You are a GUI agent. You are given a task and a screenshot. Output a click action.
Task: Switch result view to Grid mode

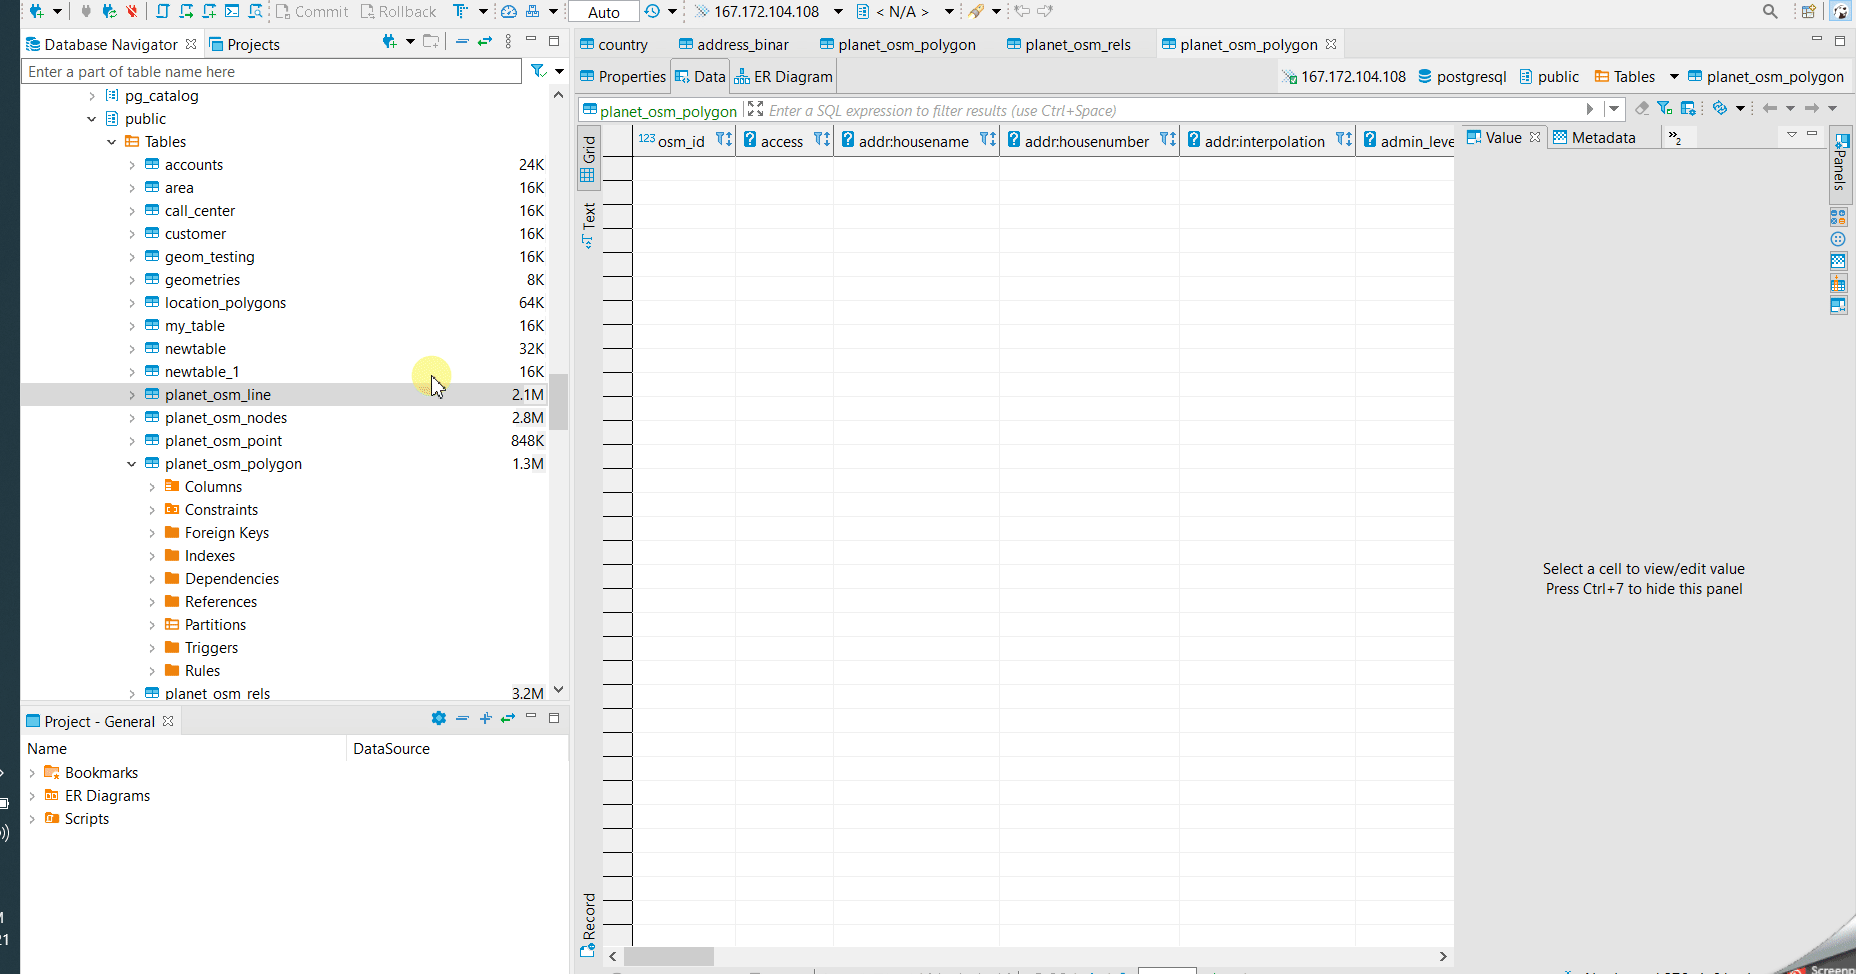tap(589, 159)
